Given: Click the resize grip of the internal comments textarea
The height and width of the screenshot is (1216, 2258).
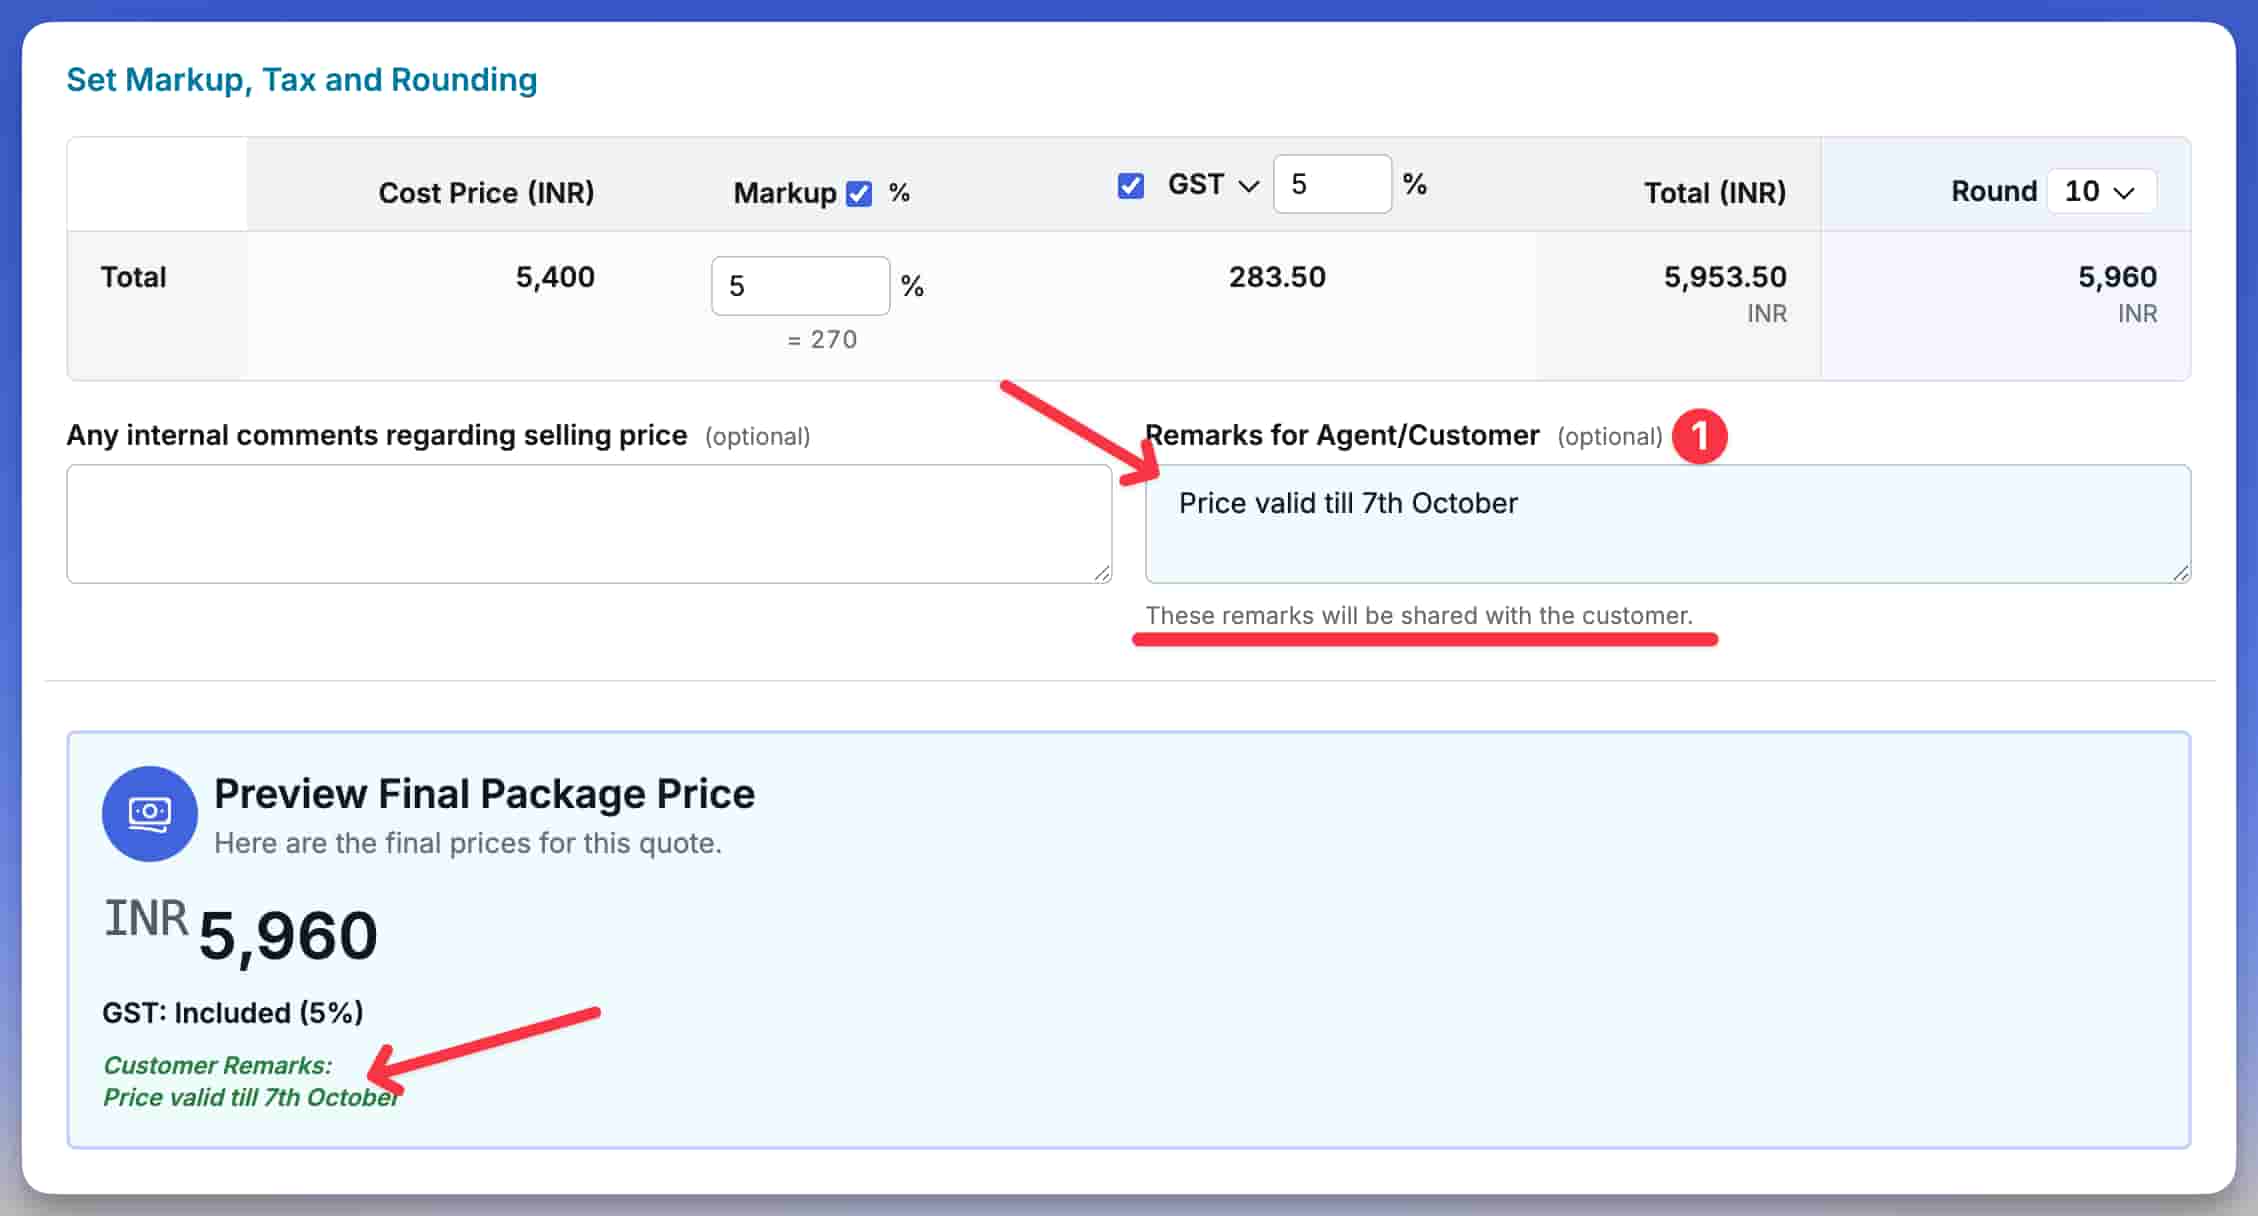Looking at the screenshot, I should pos(1100,573).
